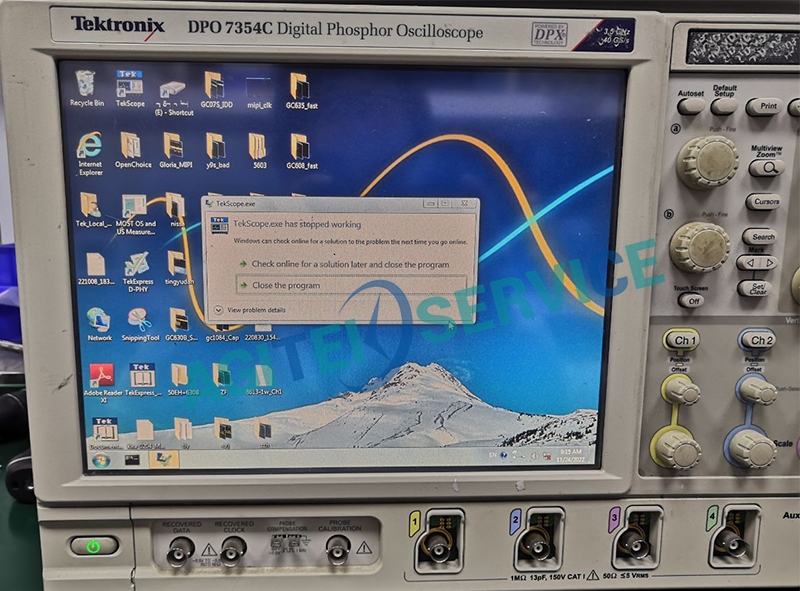
Task: Open the OpenChoice folder
Action: coord(133,150)
